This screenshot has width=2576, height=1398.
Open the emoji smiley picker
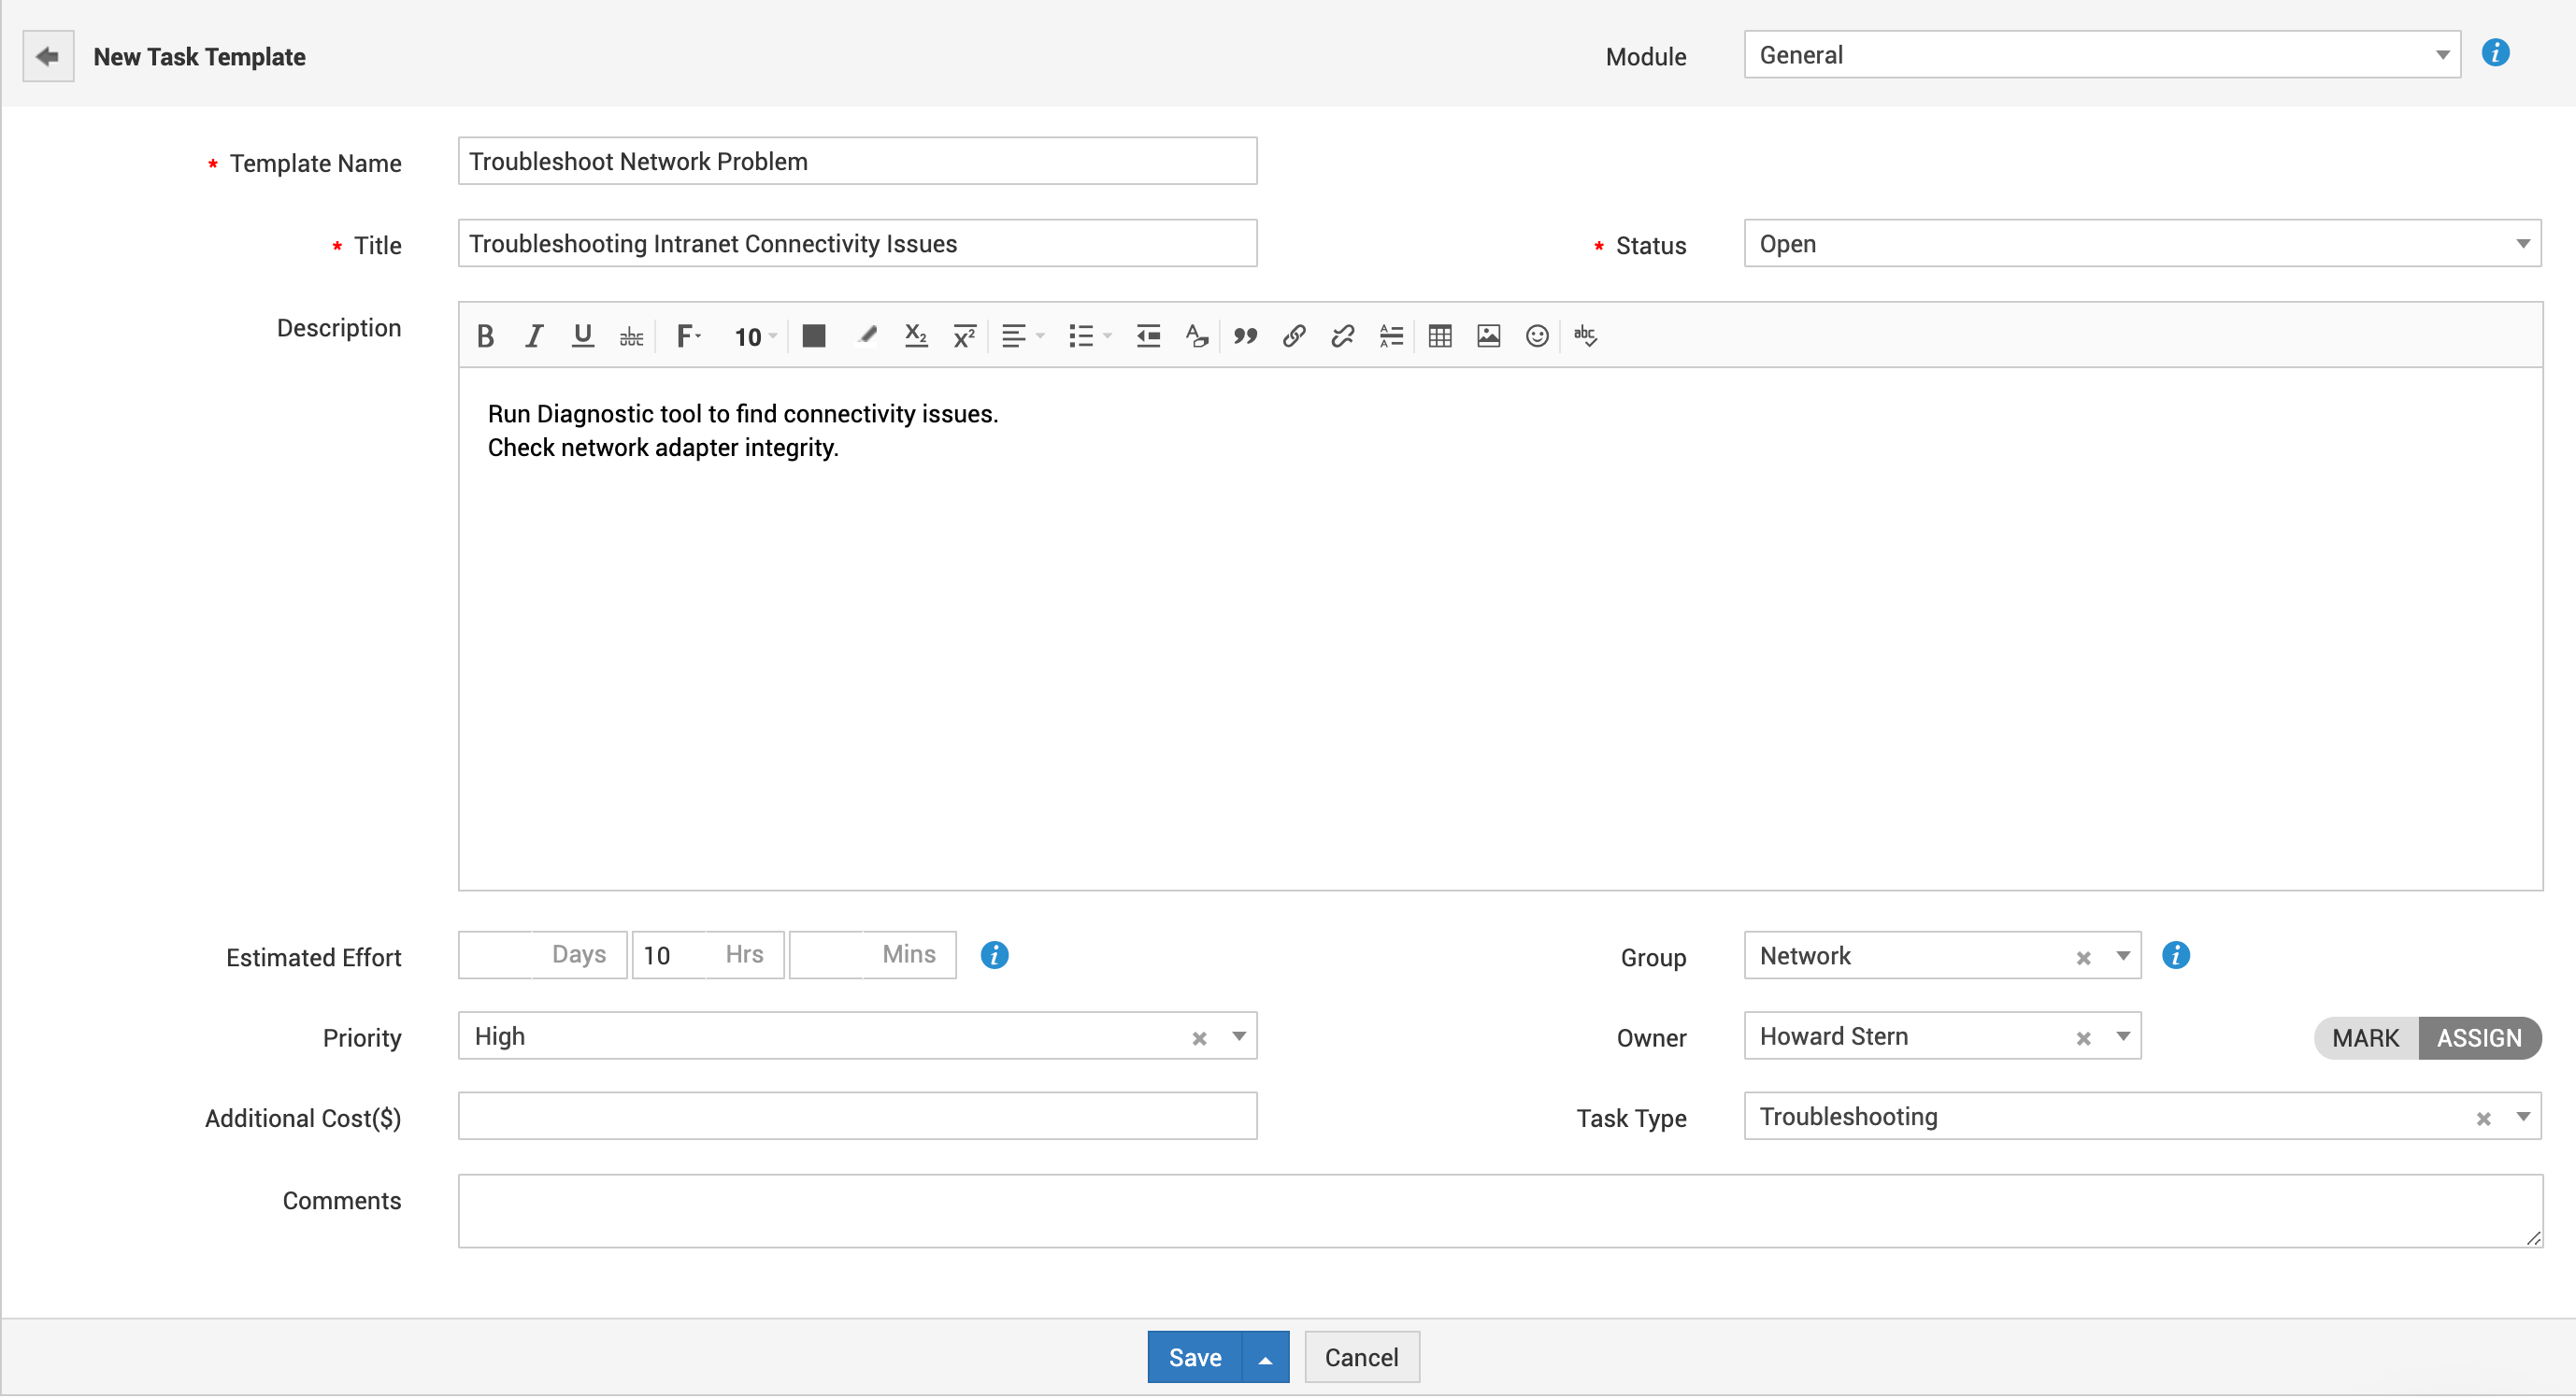pos(1537,336)
